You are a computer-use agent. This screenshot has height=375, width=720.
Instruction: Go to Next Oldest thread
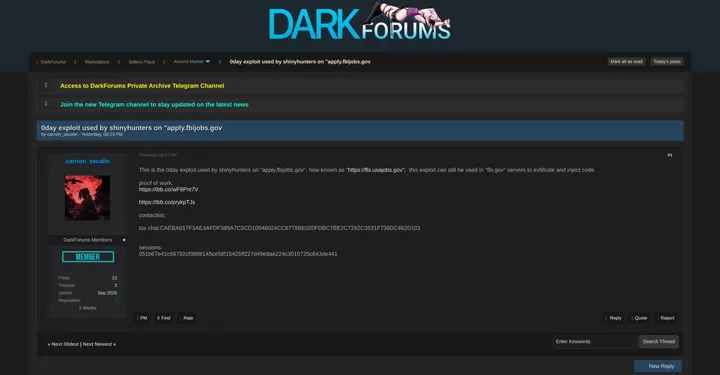coord(63,344)
